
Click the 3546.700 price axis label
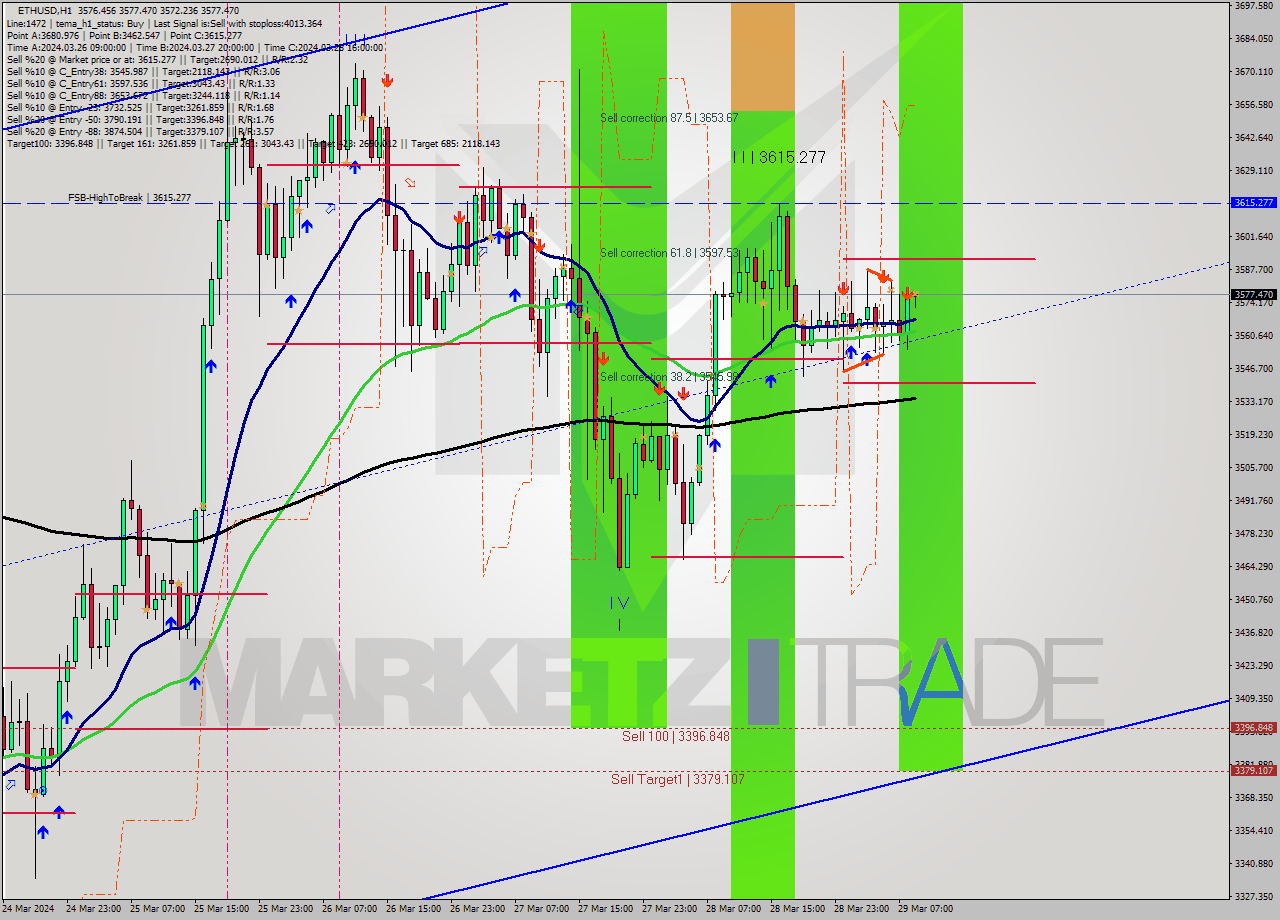coord(1253,369)
